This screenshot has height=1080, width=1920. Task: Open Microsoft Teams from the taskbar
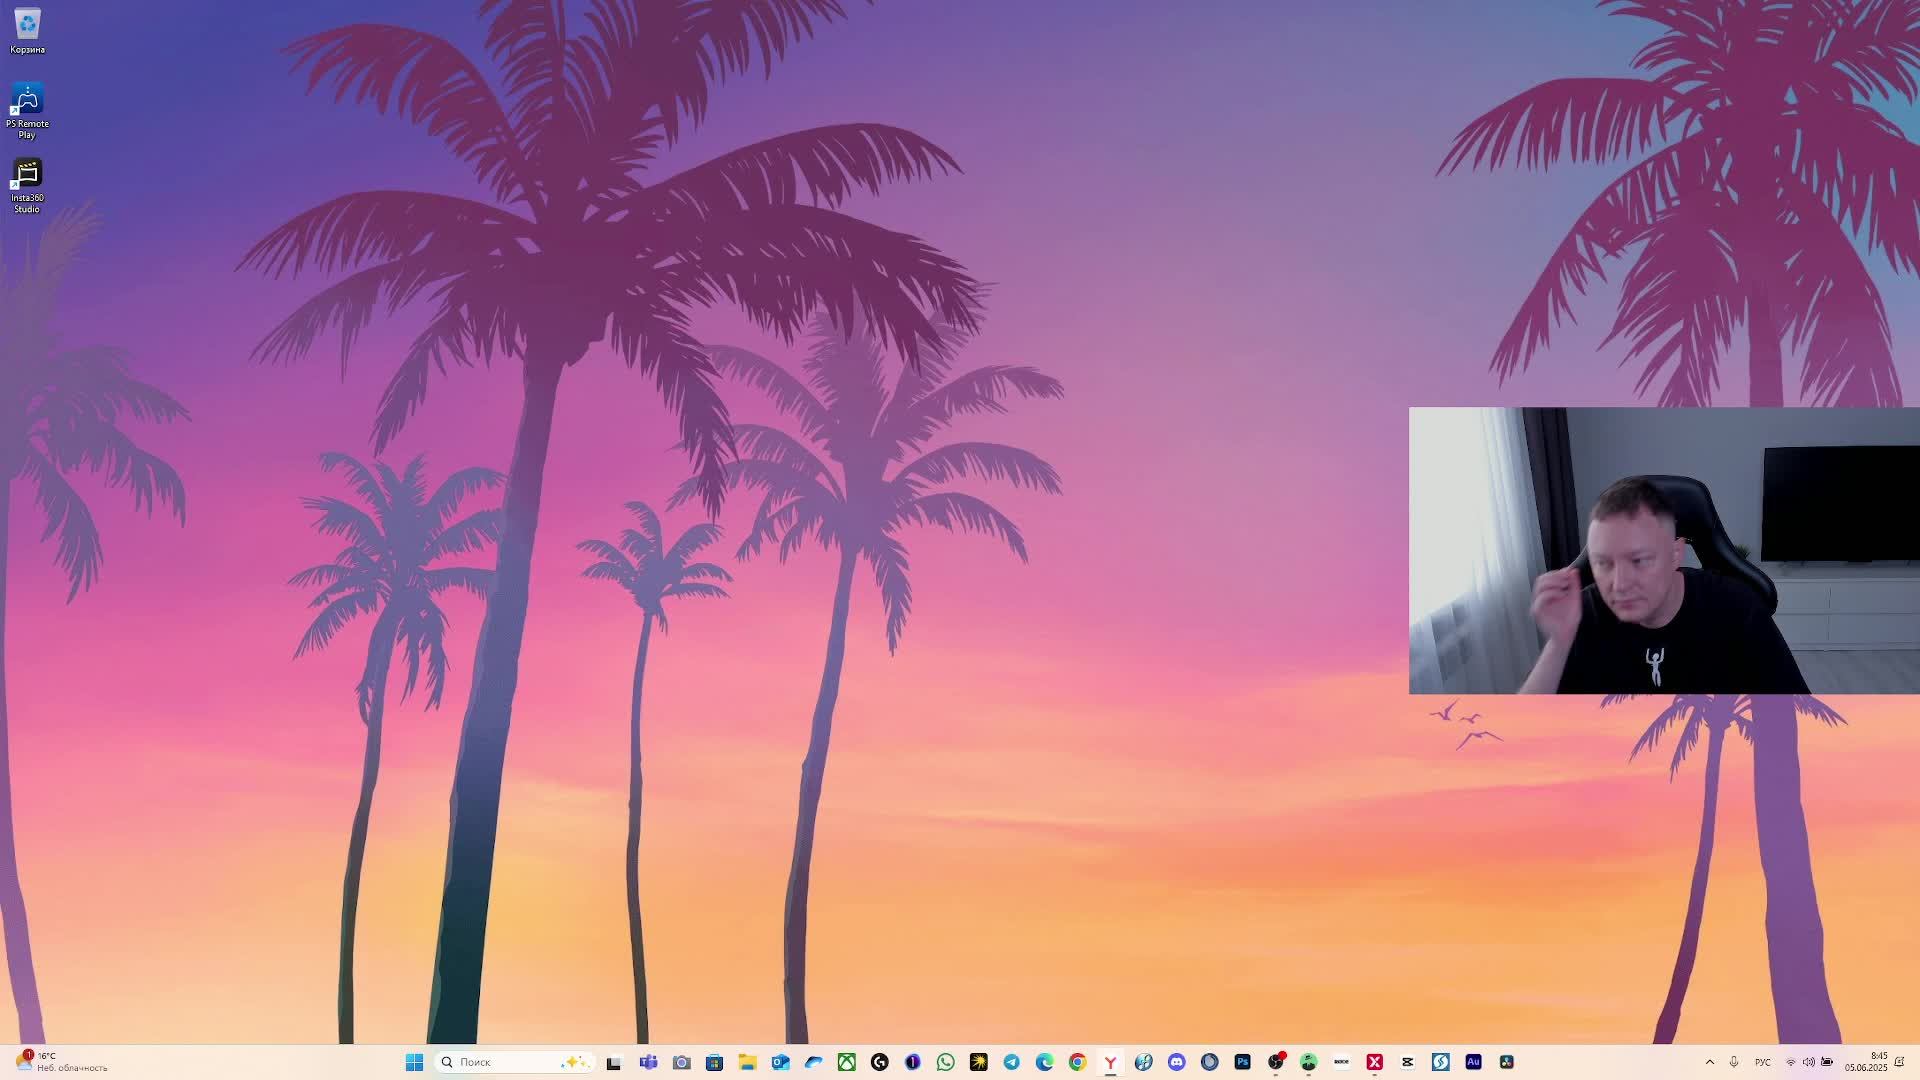tap(648, 1062)
